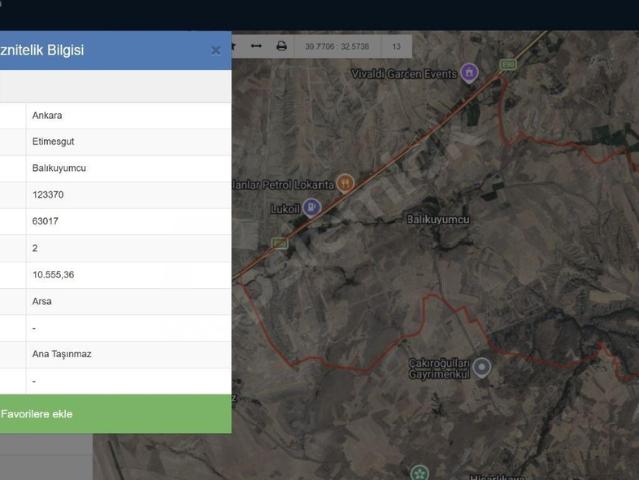Click the Petrol Lokanta restaurant pin
The image size is (639, 480).
tap(346, 183)
